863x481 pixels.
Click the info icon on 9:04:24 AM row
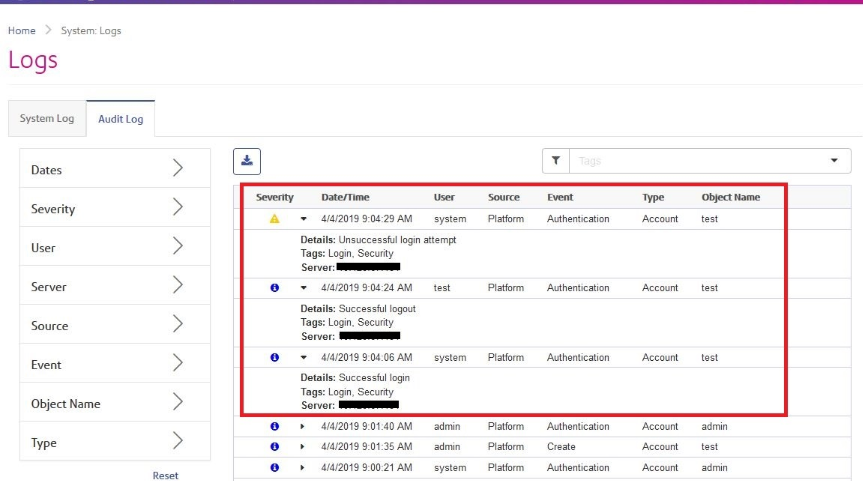274,288
